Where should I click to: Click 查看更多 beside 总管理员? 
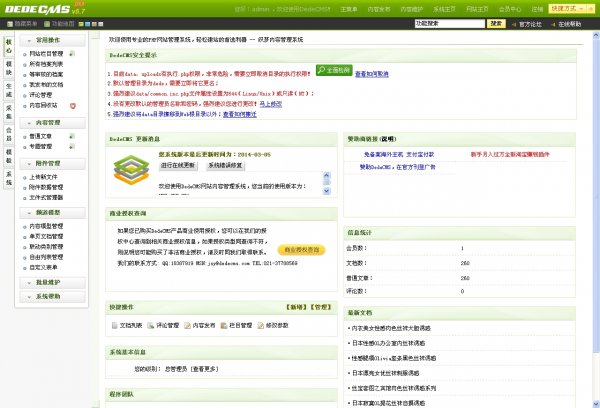click(204, 369)
